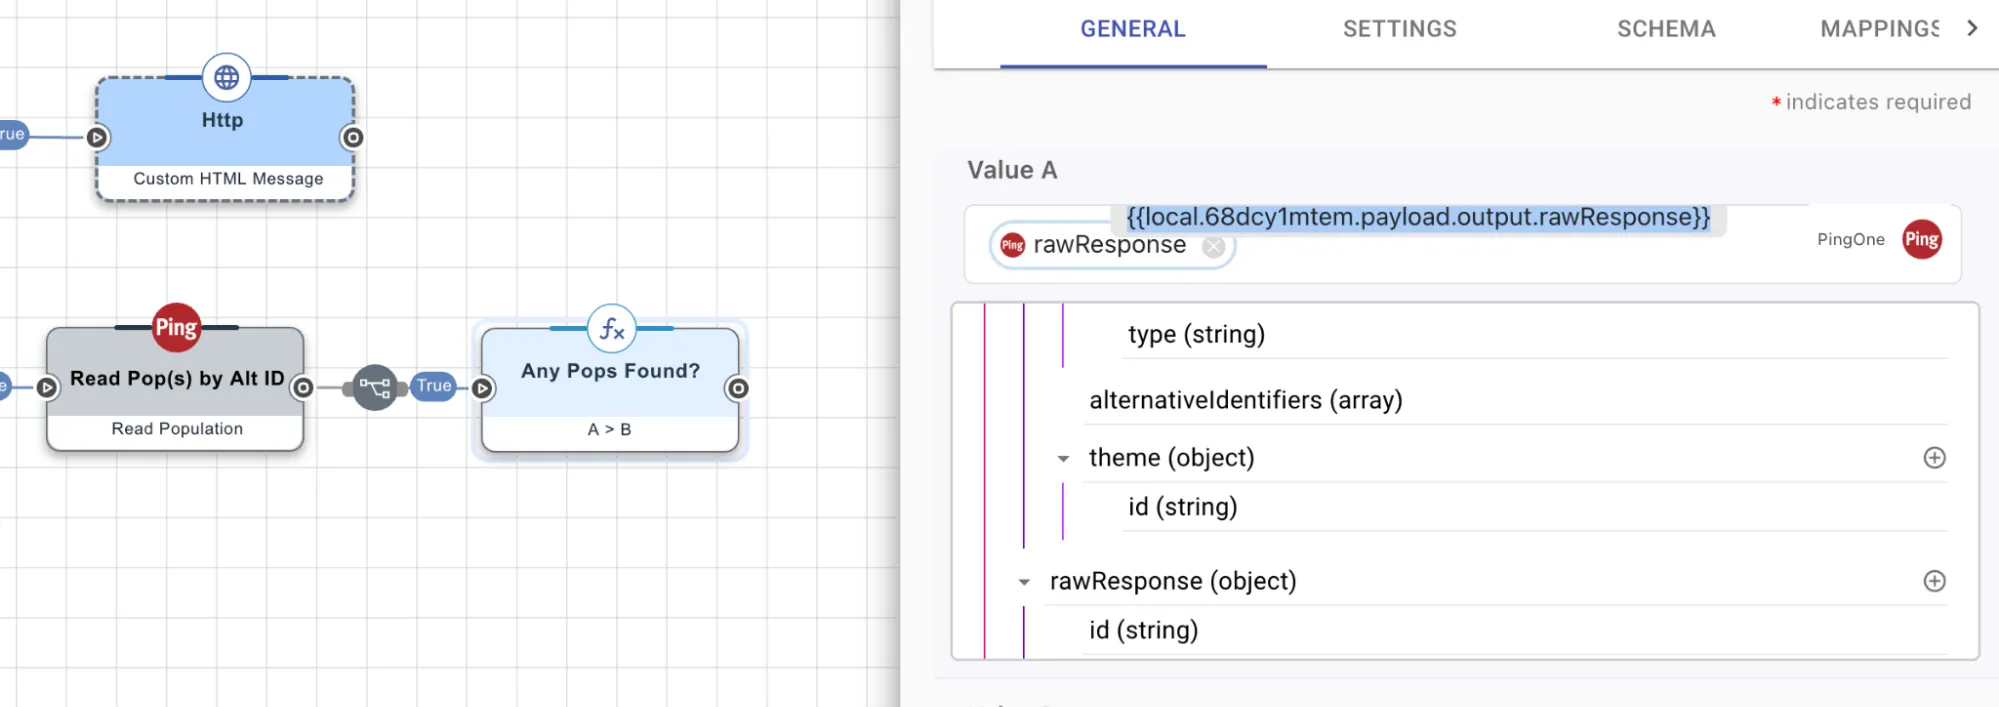
Task: Click the True label before Any Pops Found
Action: pyautogui.click(x=434, y=386)
